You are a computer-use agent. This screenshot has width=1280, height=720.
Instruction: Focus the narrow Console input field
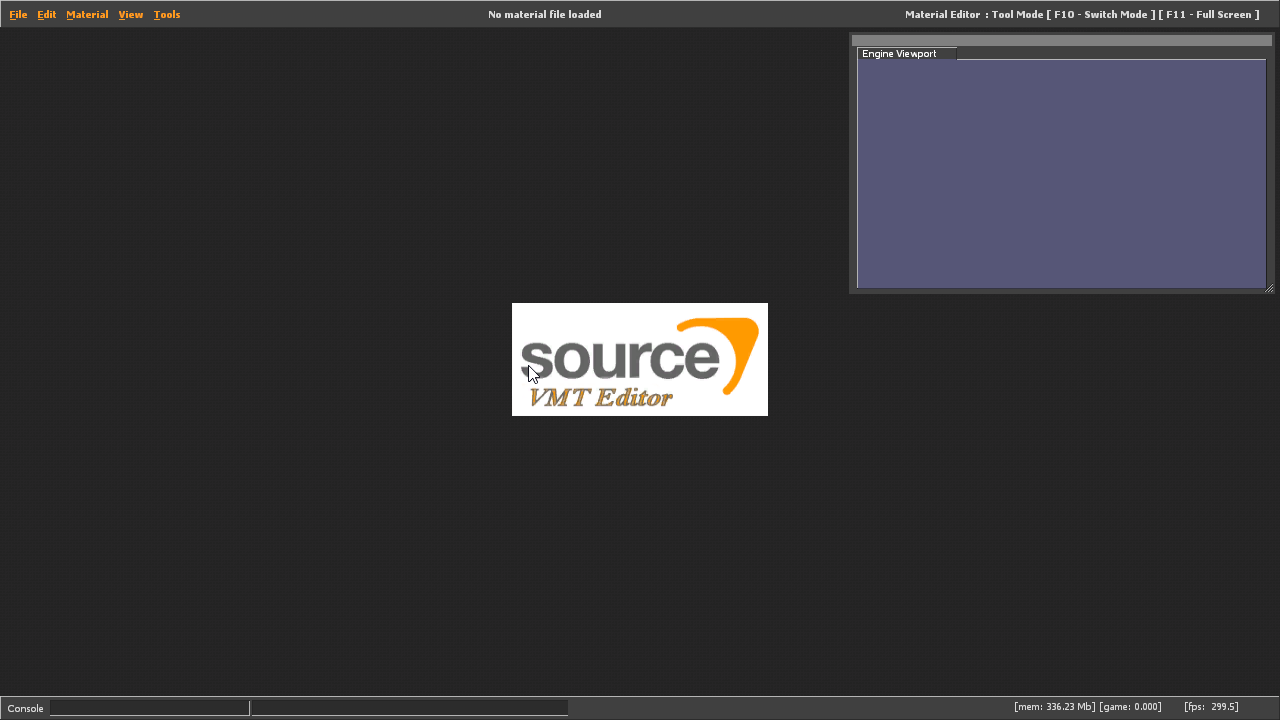click(x=150, y=708)
